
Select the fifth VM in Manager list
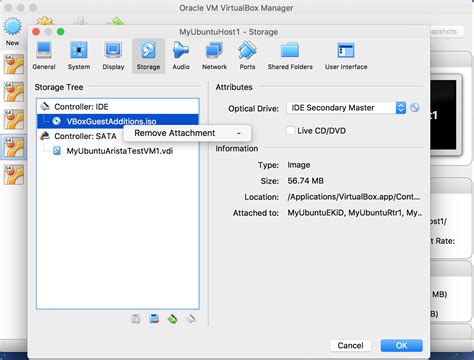point(14,174)
